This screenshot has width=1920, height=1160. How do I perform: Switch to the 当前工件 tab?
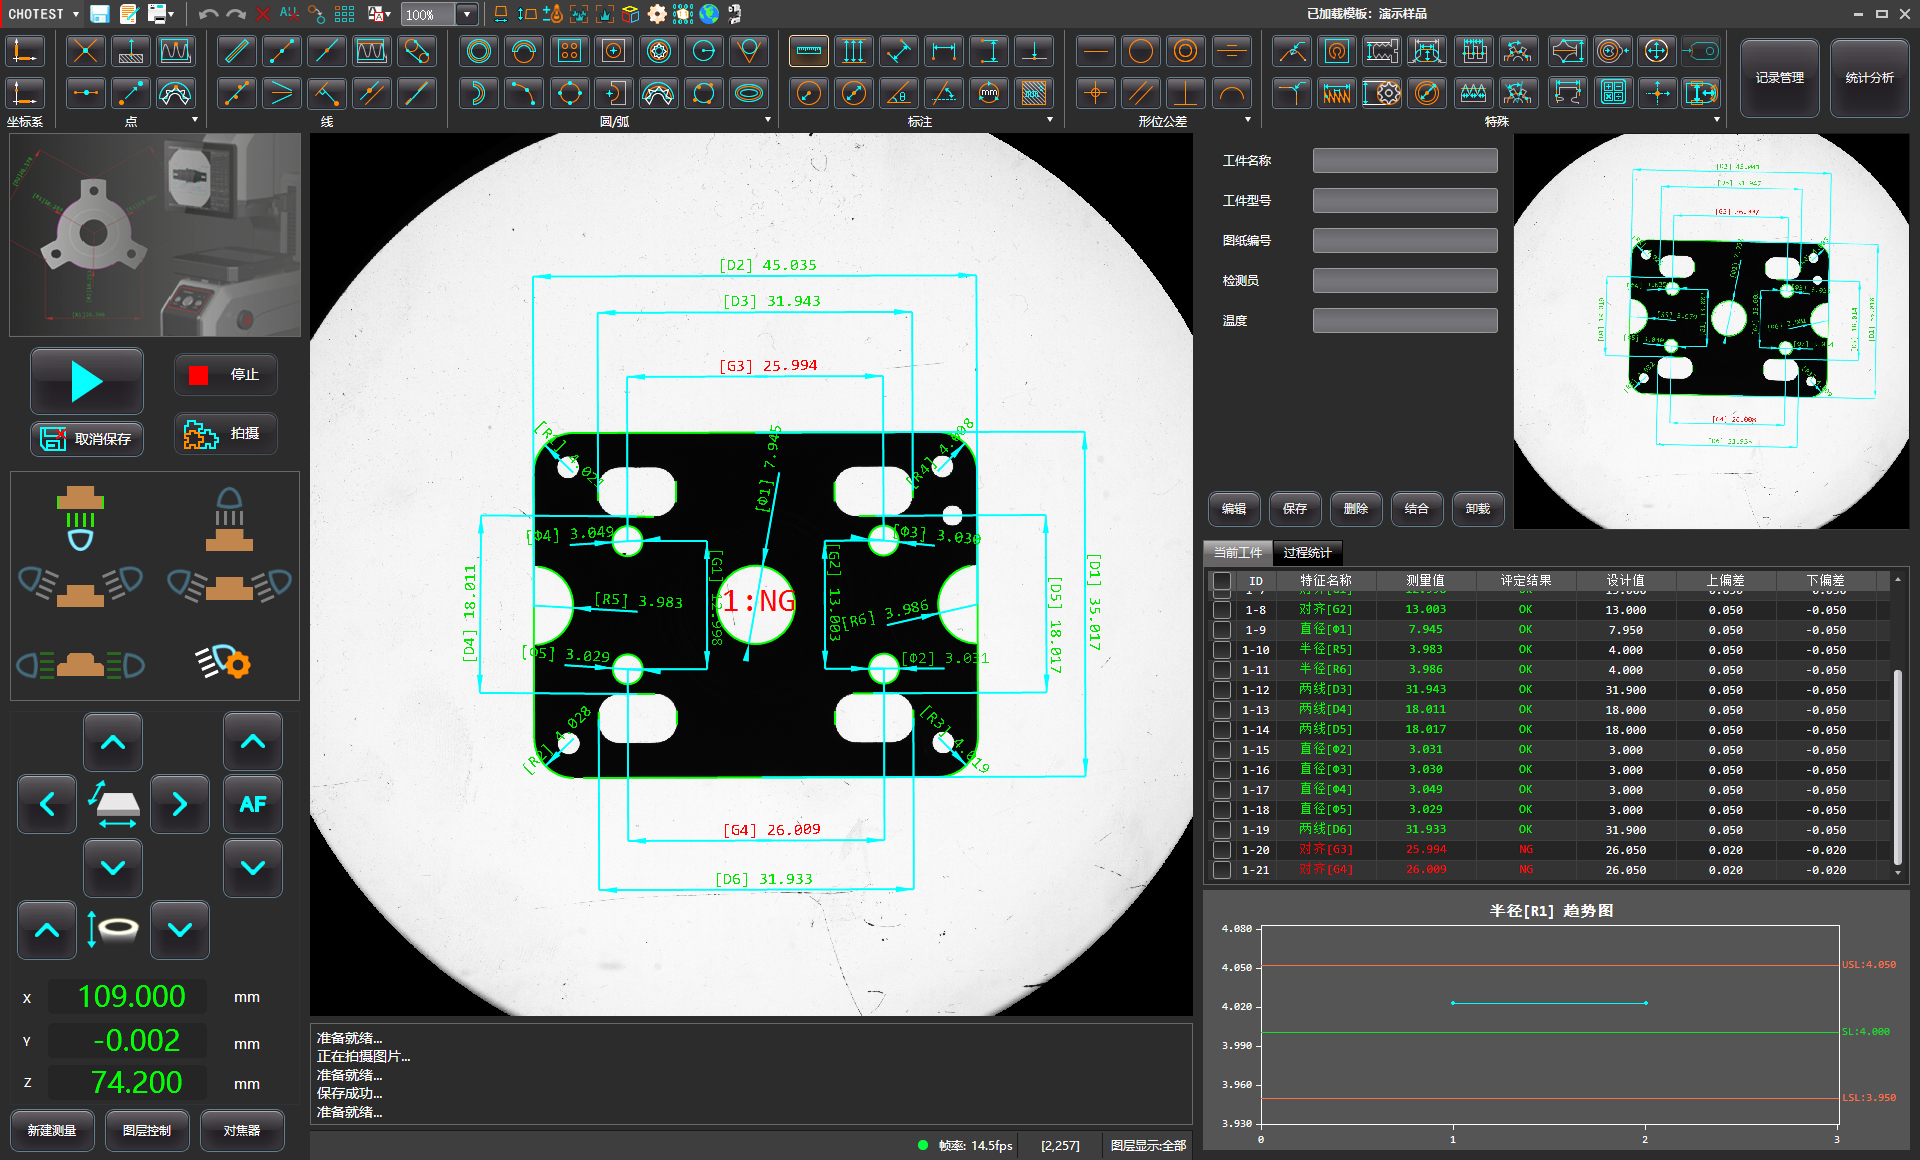(x=1238, y=553)
